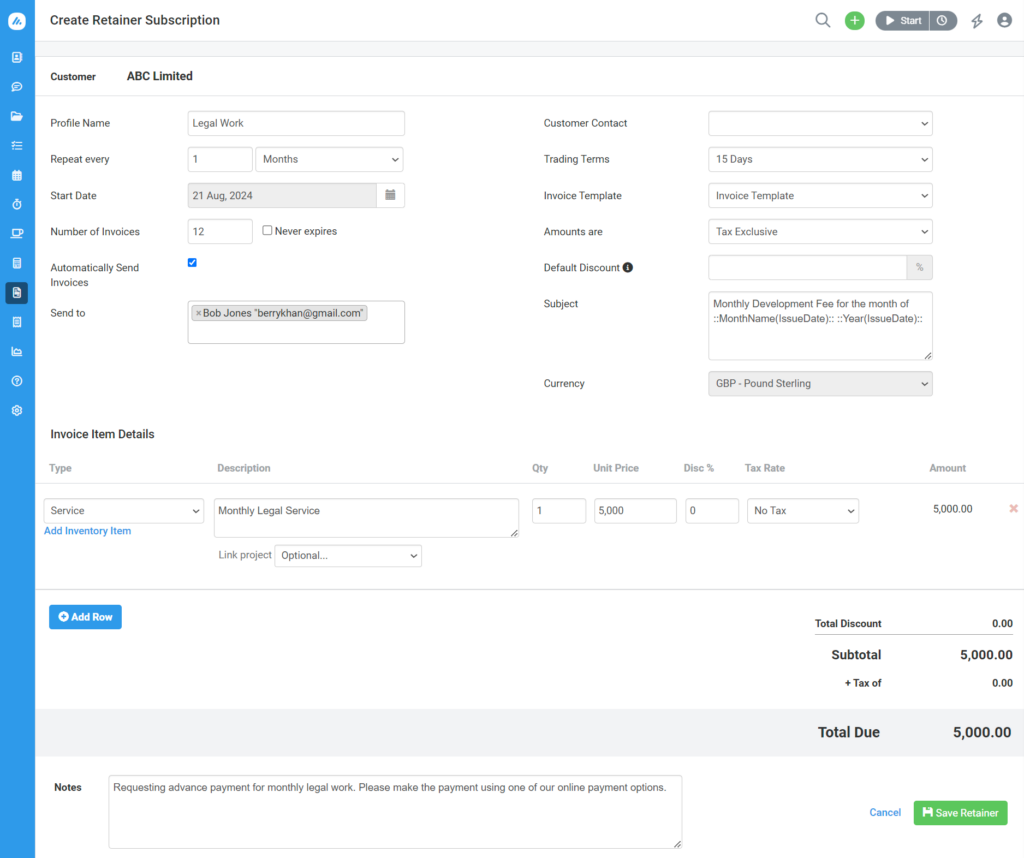Open the user profile avatar icon
The height and width of the screenshot is (858, 1024).
pyautogui.click(x=1004, y=20)
